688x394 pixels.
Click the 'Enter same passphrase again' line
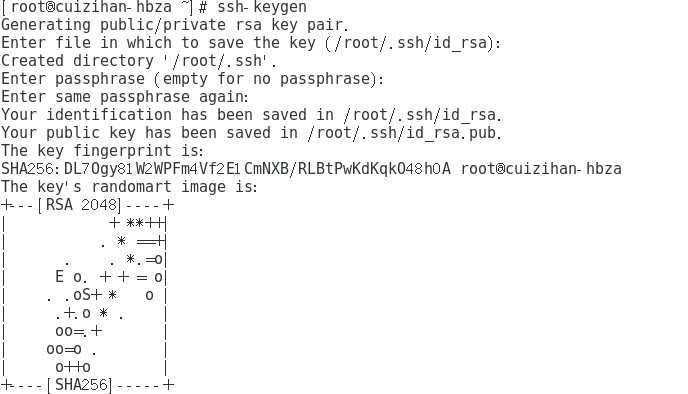pyautogui.click(x=125, y=97)
